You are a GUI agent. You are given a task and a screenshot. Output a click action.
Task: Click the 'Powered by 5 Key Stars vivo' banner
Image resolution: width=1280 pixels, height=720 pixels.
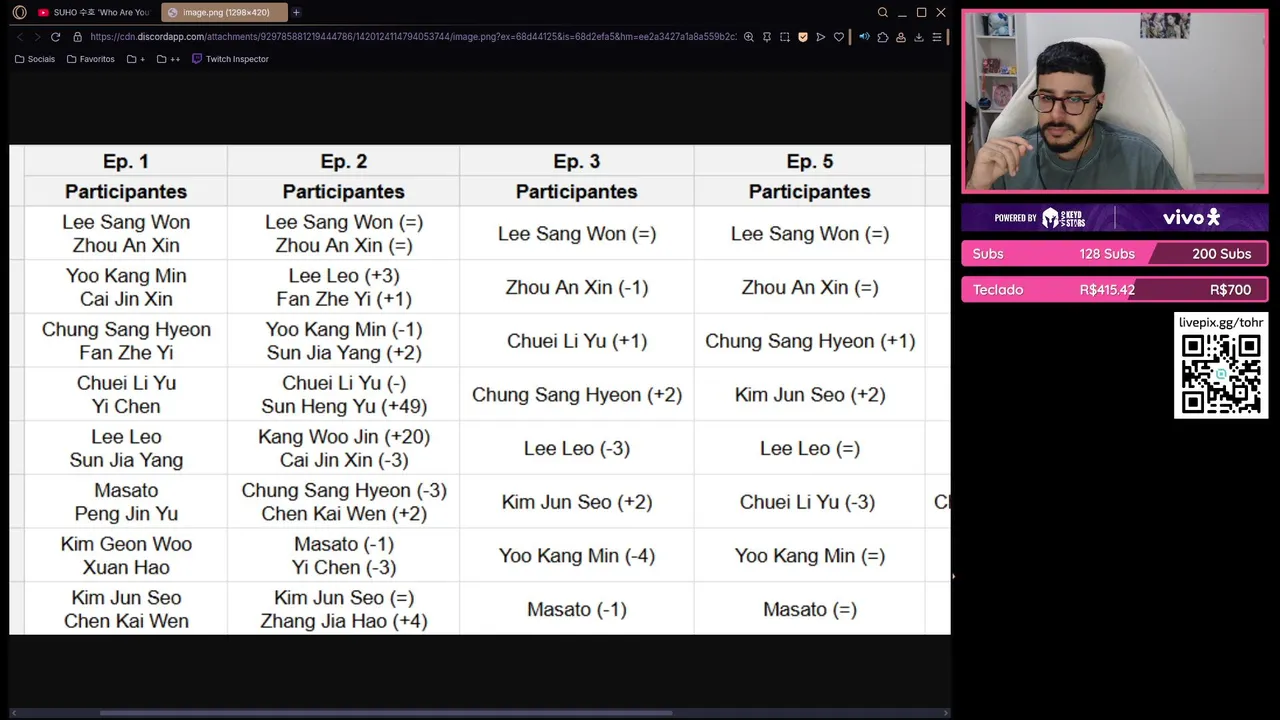click(x=1115, y=218)
